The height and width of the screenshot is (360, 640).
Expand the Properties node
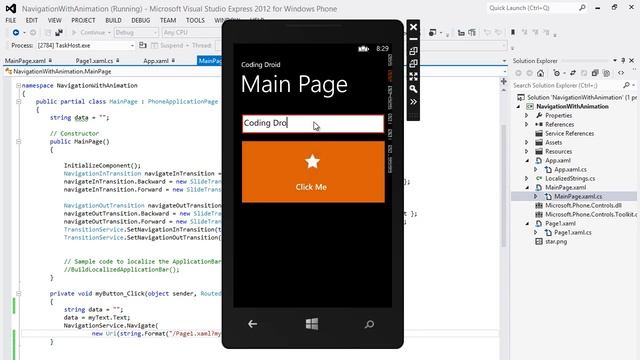(x=527, y=116)
